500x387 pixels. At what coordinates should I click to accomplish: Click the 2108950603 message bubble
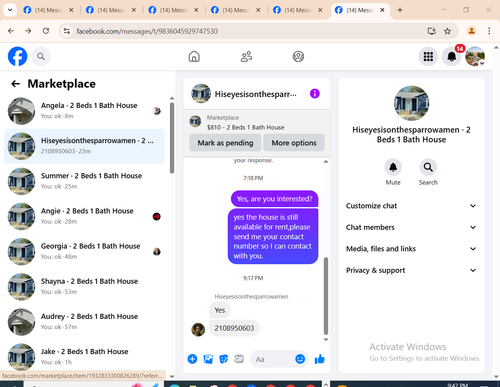point(234,328)
